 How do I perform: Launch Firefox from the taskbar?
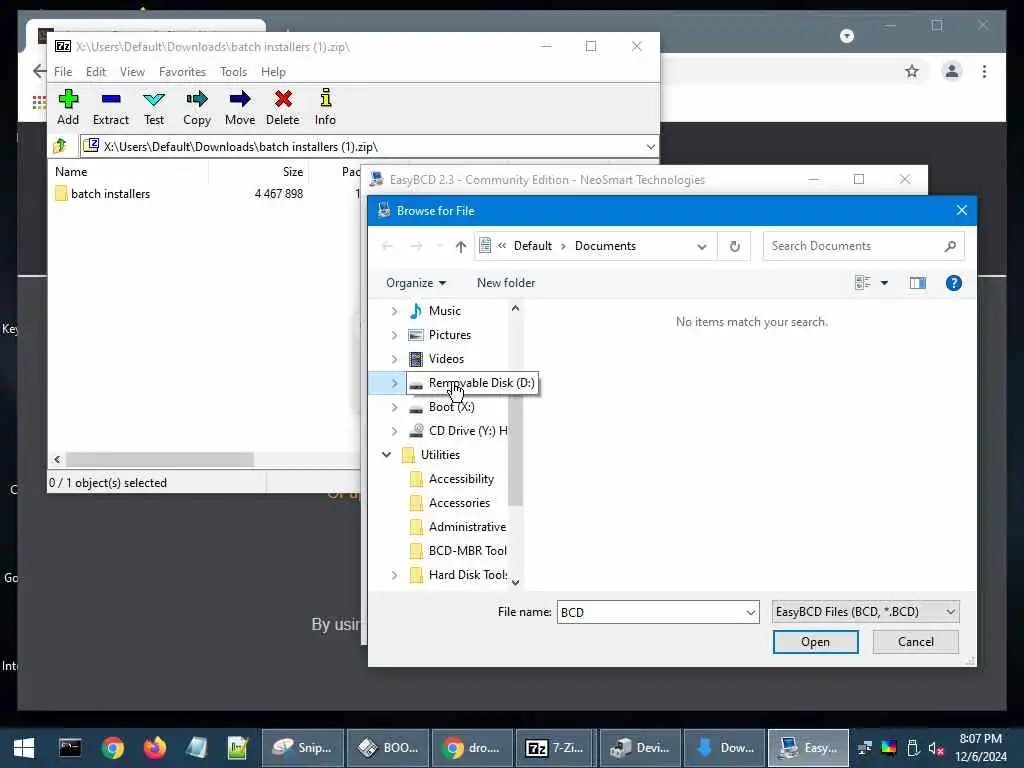click(x=155, y=748)
